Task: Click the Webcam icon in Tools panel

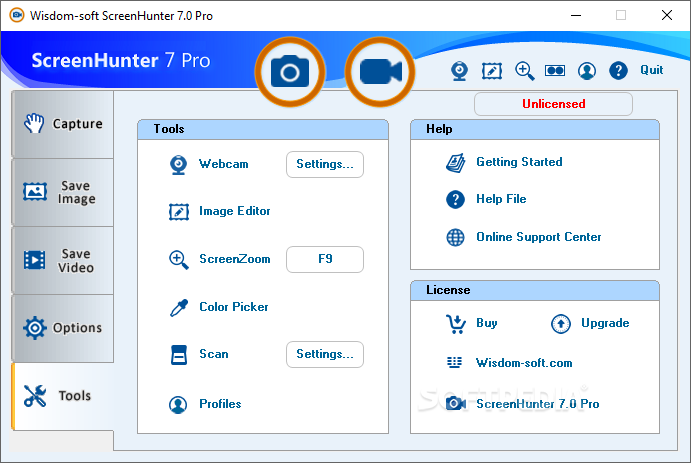Action: (x=178, y=165)
